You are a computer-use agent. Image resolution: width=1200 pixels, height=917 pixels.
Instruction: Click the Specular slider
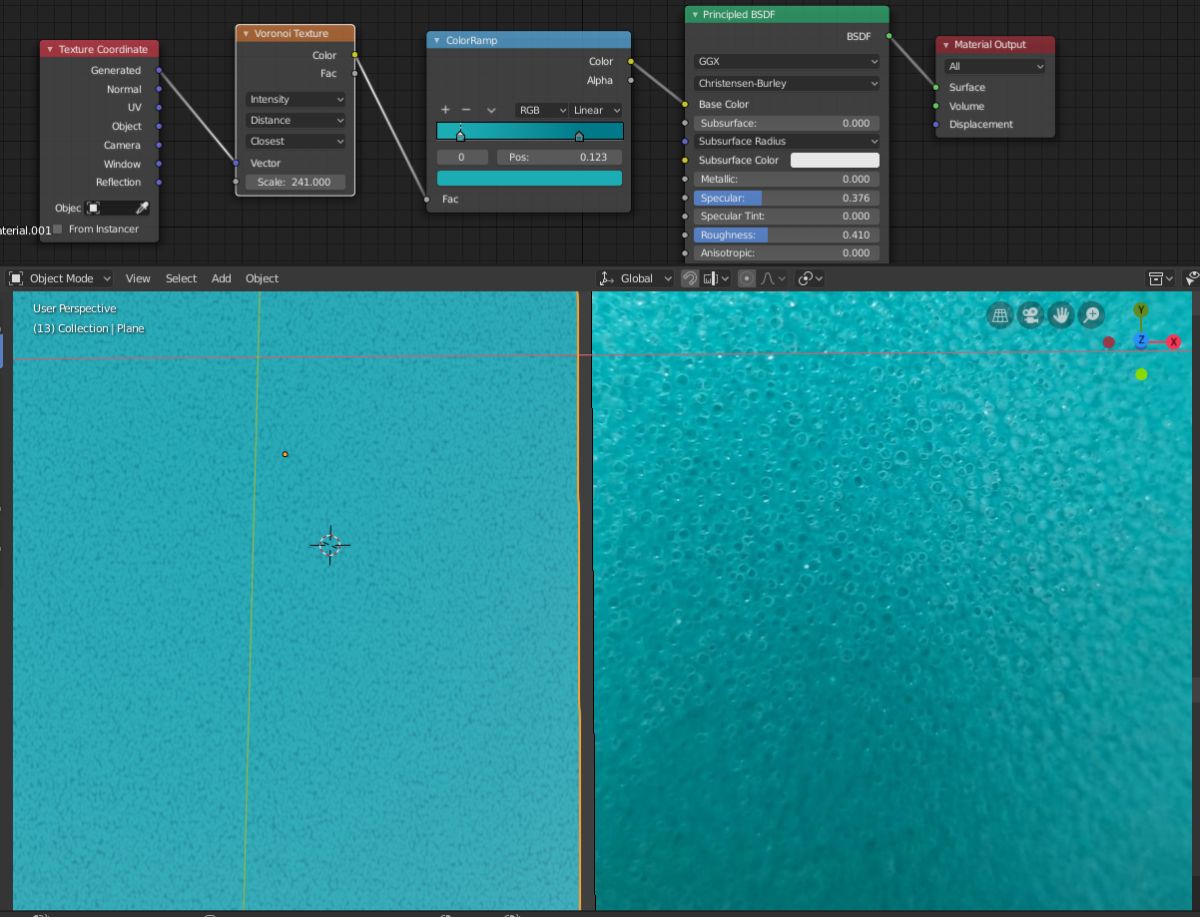pyautogui.click(x=787, y=198)
